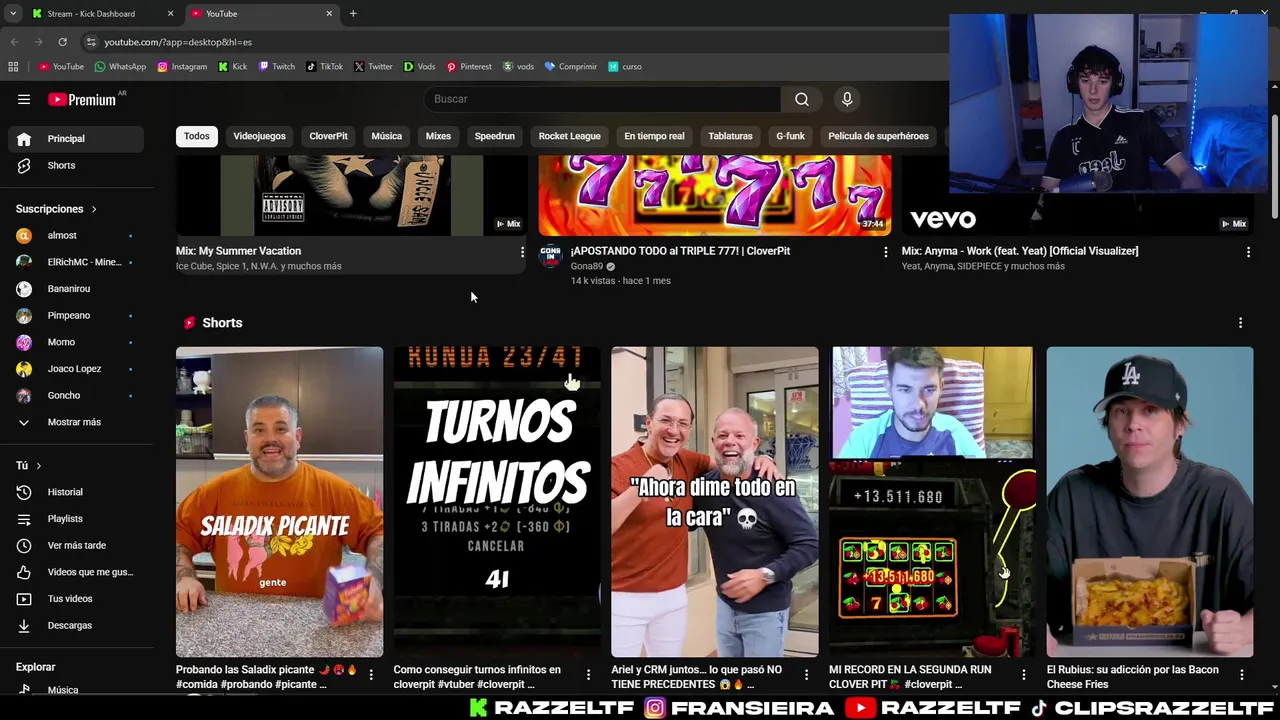Open options for My Summer Vacation mix
The height and width of the screenshot is (720, 1280).
point(522,252)
